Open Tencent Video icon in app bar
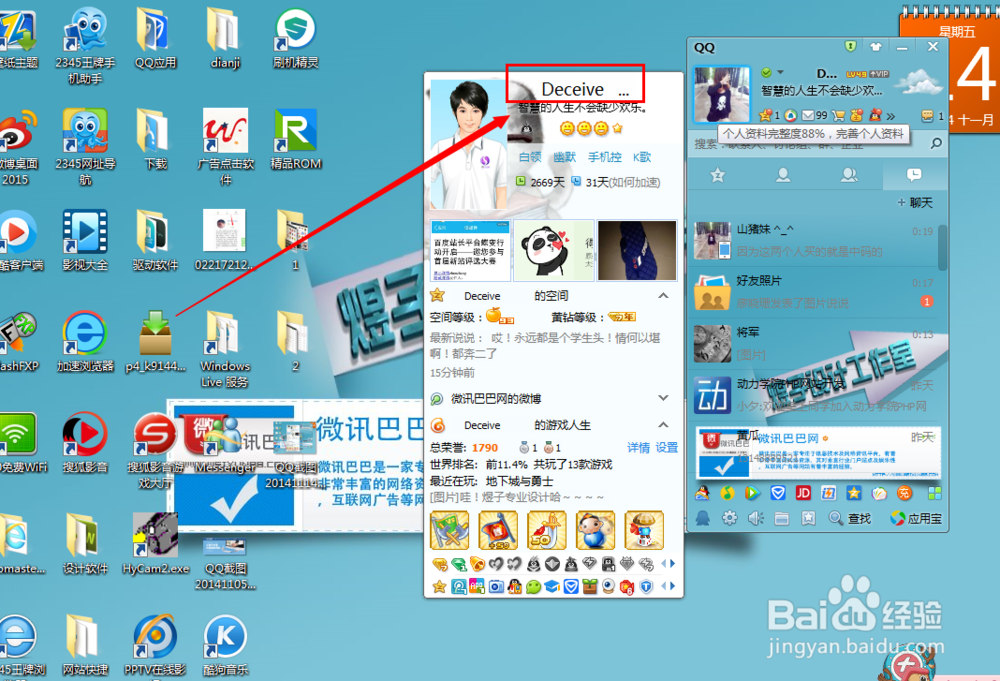 click(753, 492)
